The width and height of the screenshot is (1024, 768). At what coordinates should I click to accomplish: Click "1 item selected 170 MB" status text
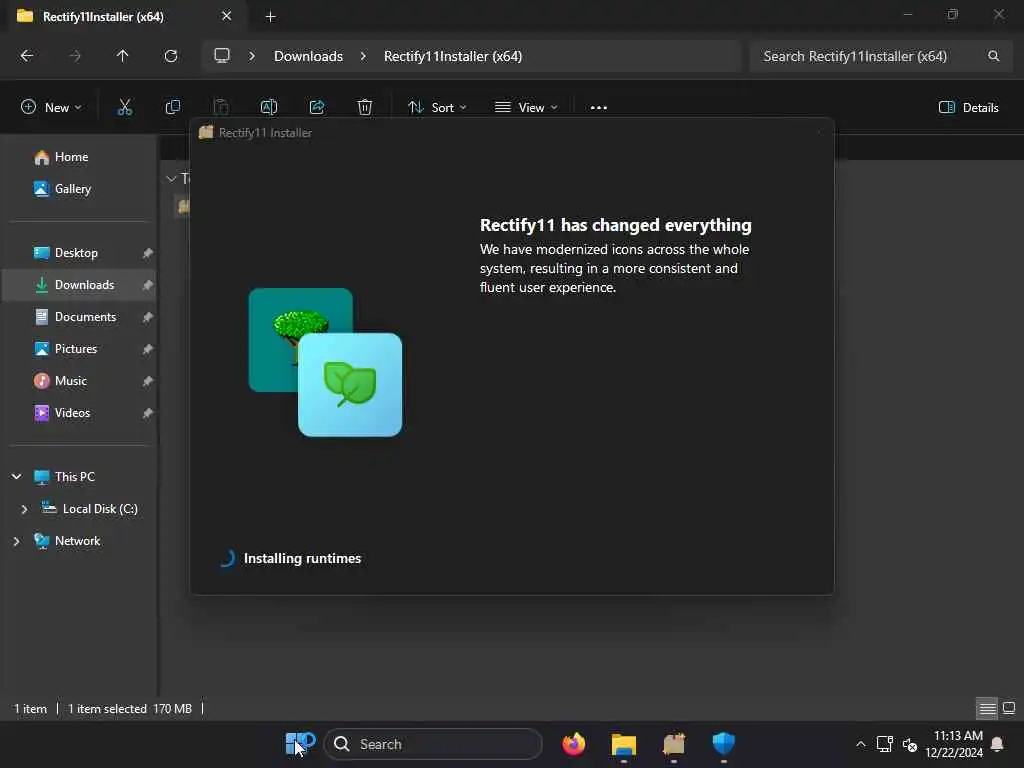pos(130,709)
